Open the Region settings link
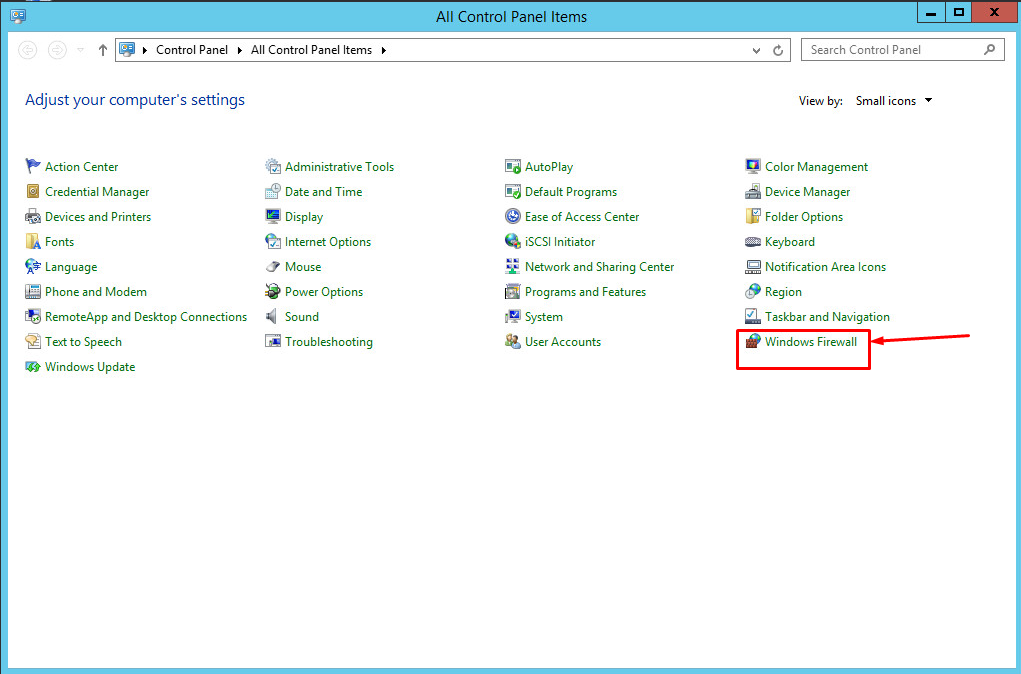1021x674 pixels. point(783,292)
